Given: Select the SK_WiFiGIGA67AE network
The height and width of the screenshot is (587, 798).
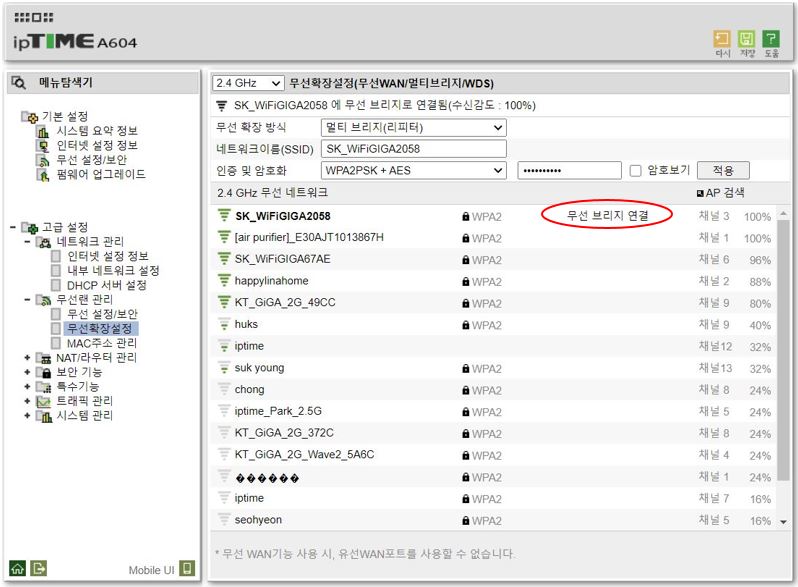Looking at the screenshot, I should coord(282,259).
